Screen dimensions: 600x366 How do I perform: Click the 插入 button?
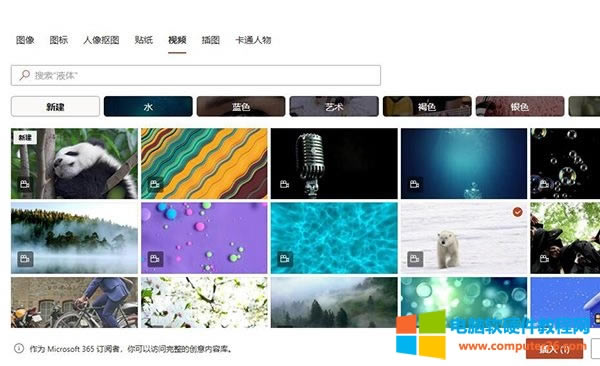tap(554, 348)
